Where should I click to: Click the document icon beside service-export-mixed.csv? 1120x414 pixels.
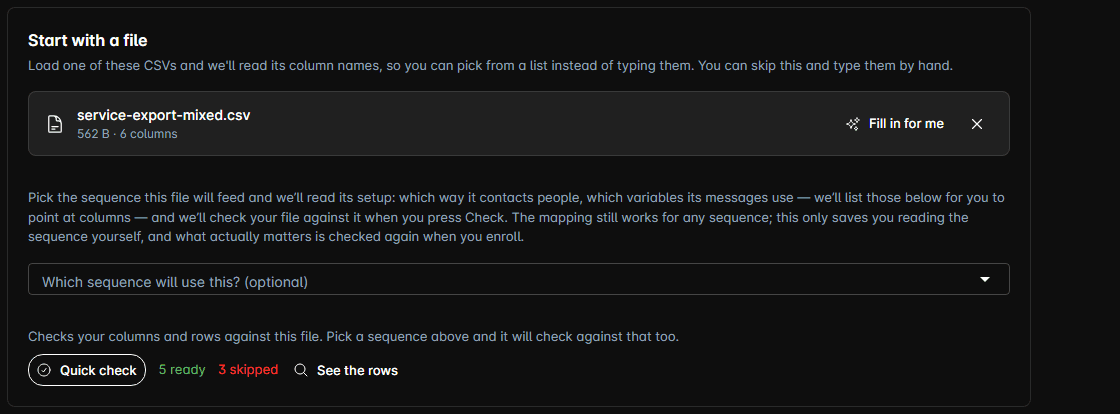(54, 123)
